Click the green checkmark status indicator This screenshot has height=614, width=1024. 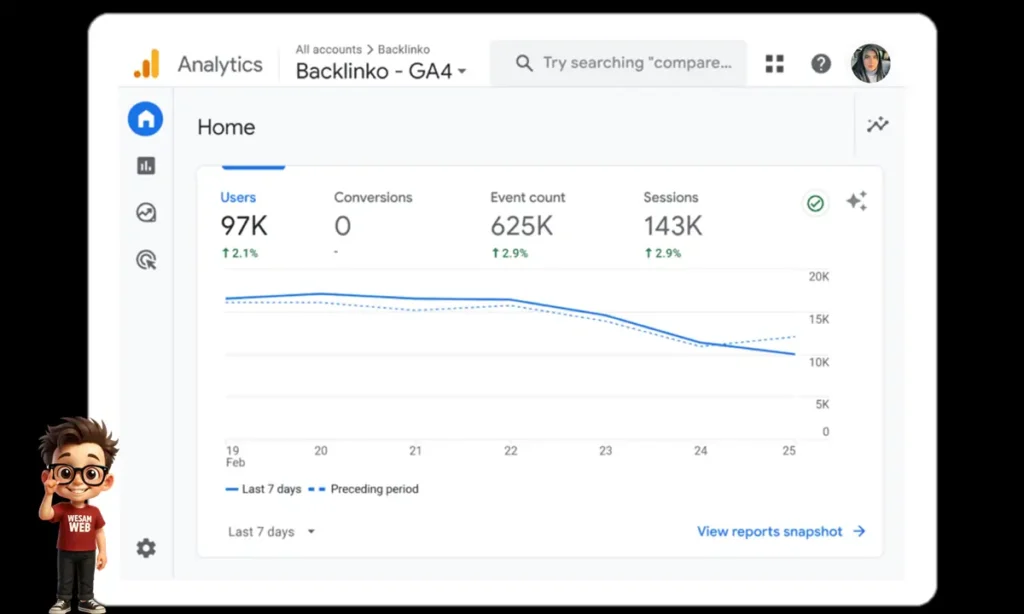point(815,204)
